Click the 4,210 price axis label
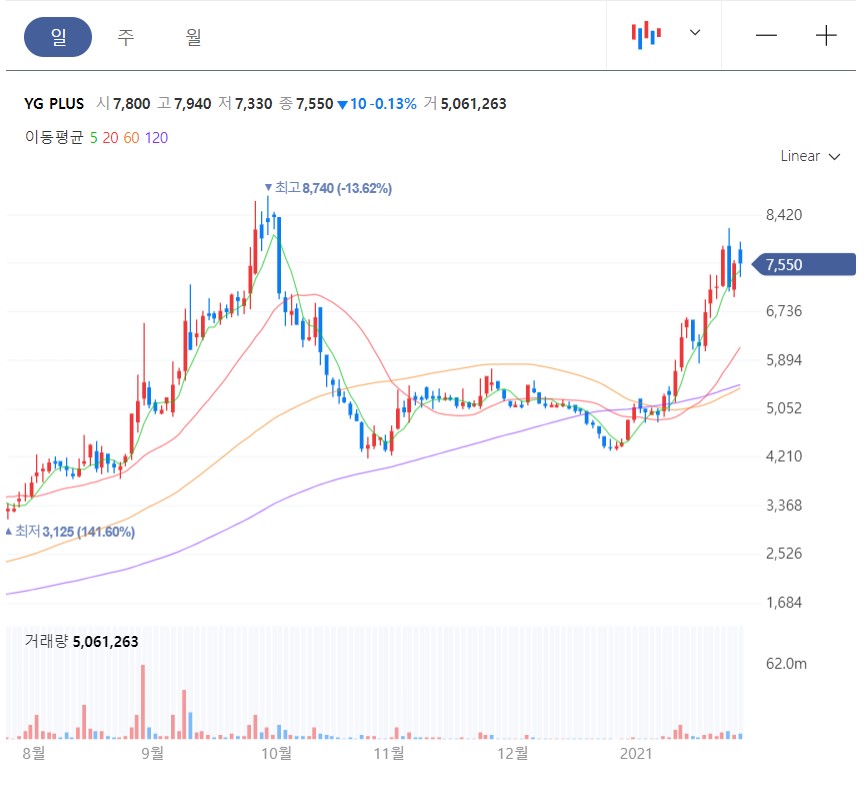 pos(784,457)
